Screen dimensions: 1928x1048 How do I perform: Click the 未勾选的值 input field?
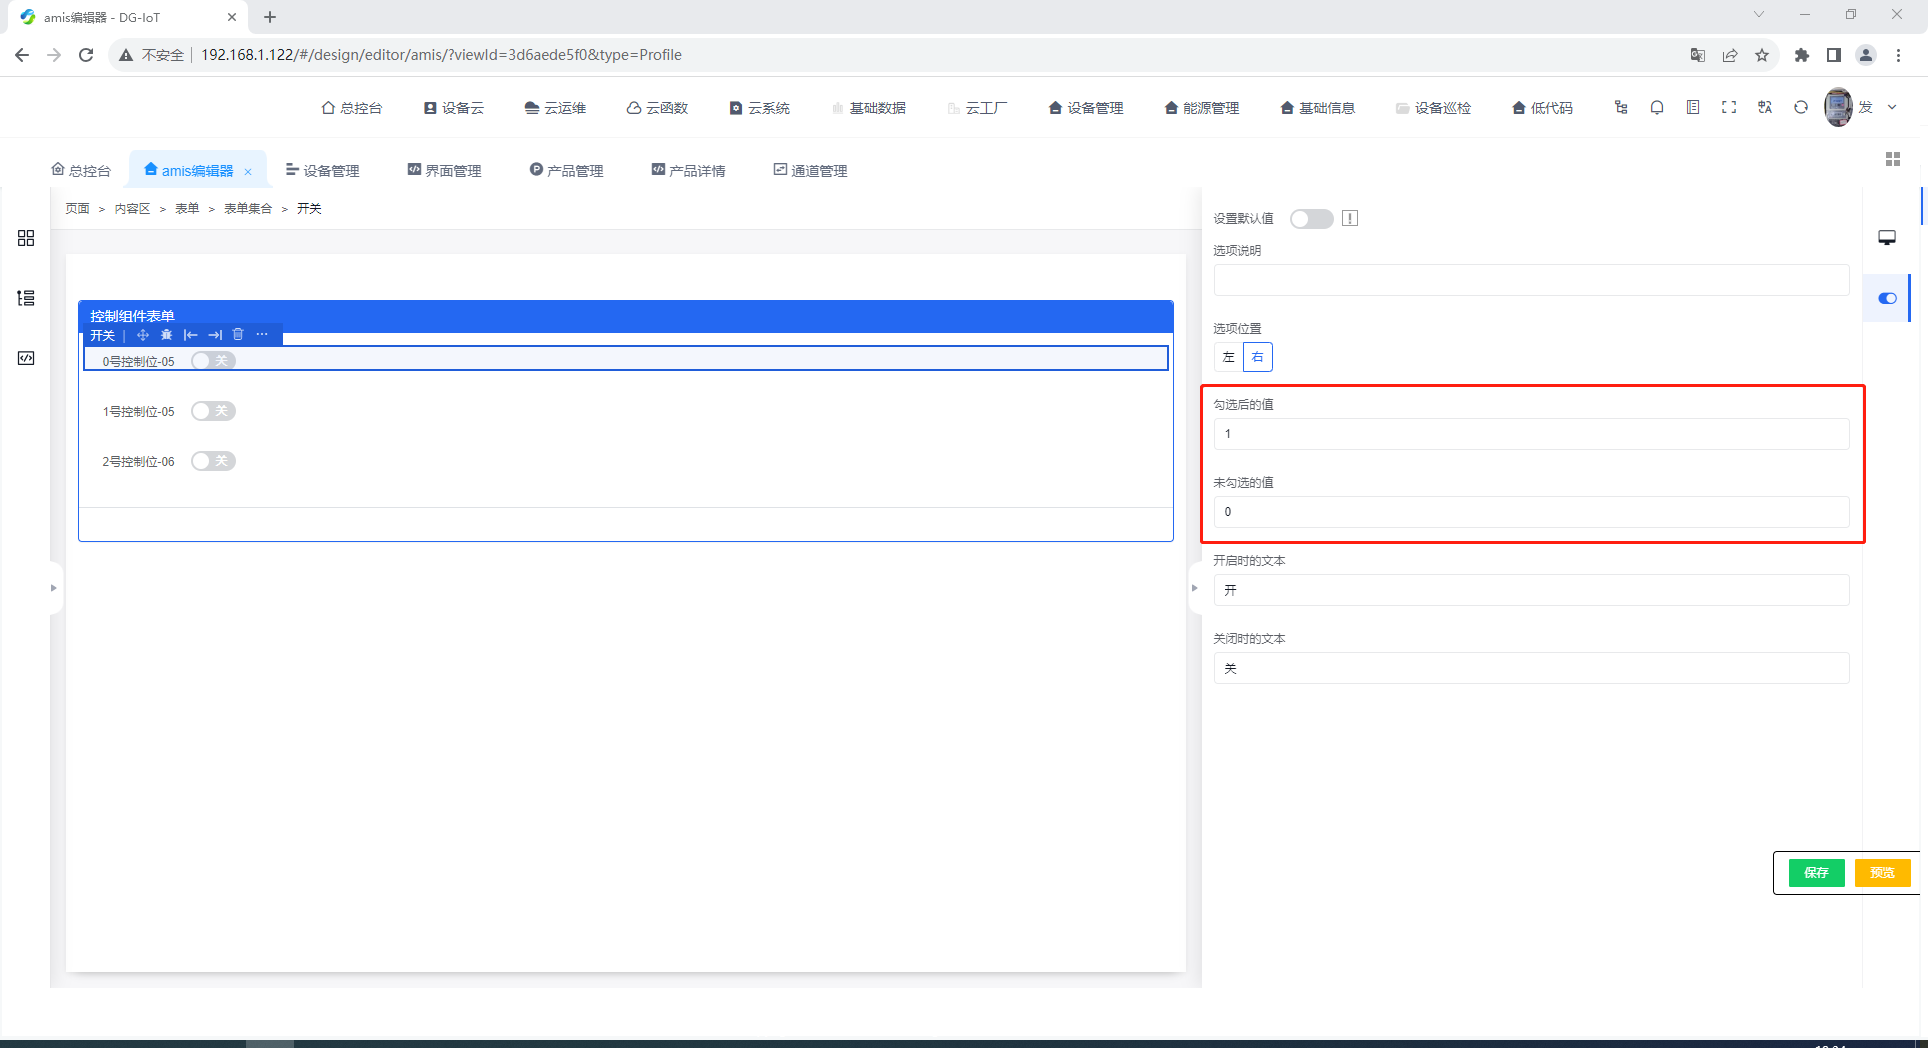1531,512
